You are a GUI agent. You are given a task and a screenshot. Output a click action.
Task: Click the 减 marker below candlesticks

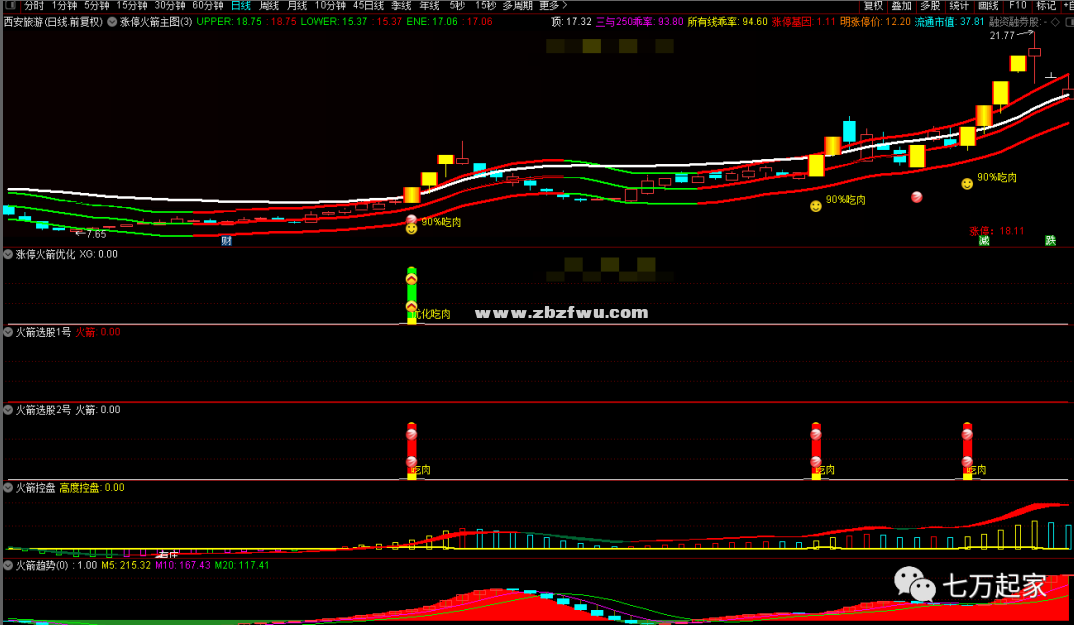[x=984, y=241]
